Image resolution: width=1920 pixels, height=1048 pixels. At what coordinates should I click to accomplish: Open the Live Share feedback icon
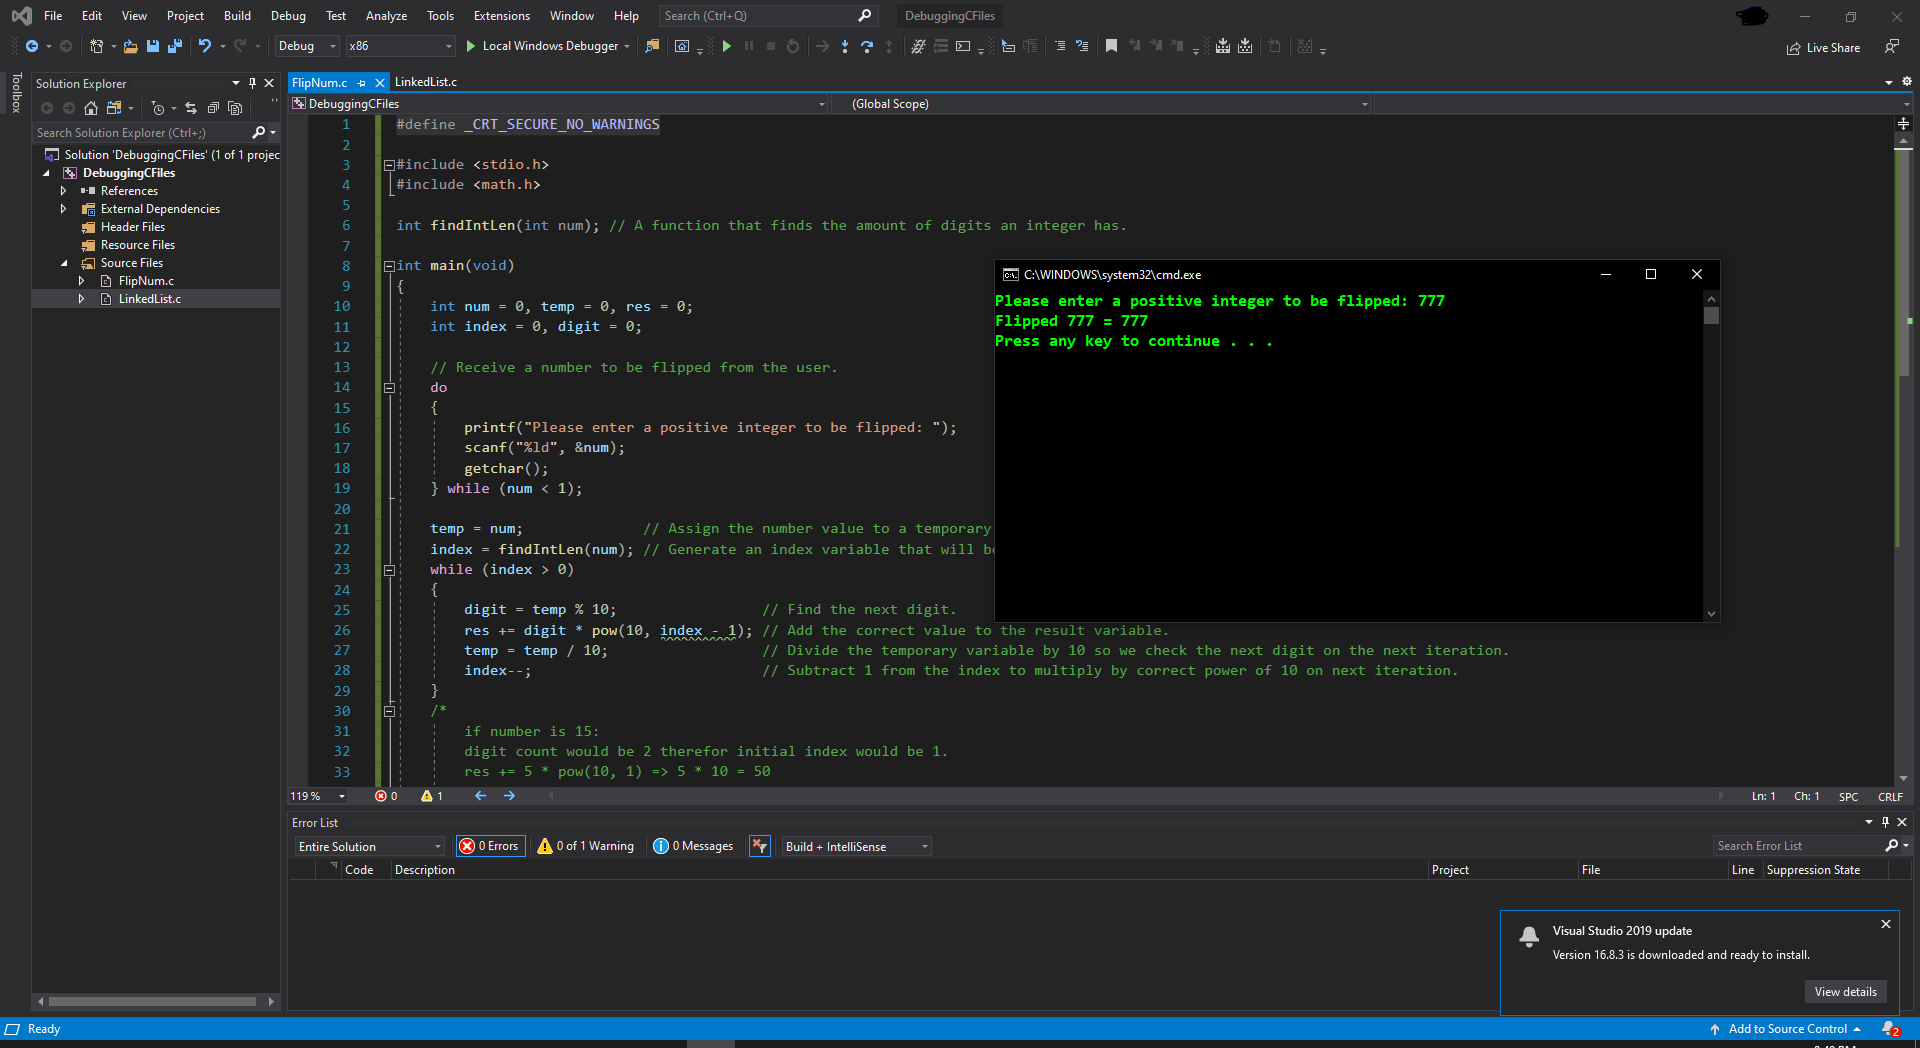[1891, 46]
